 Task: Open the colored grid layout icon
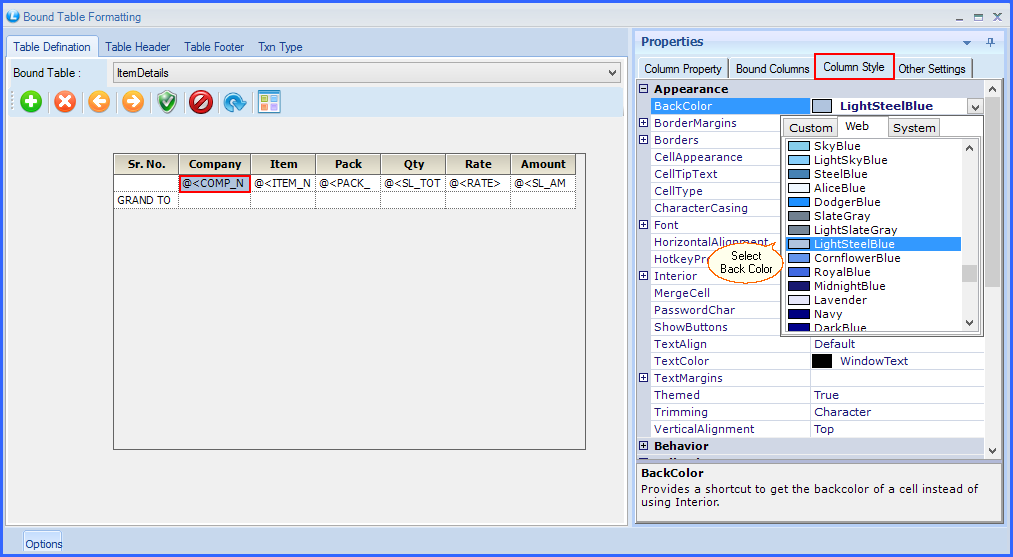tap(269, 102)
